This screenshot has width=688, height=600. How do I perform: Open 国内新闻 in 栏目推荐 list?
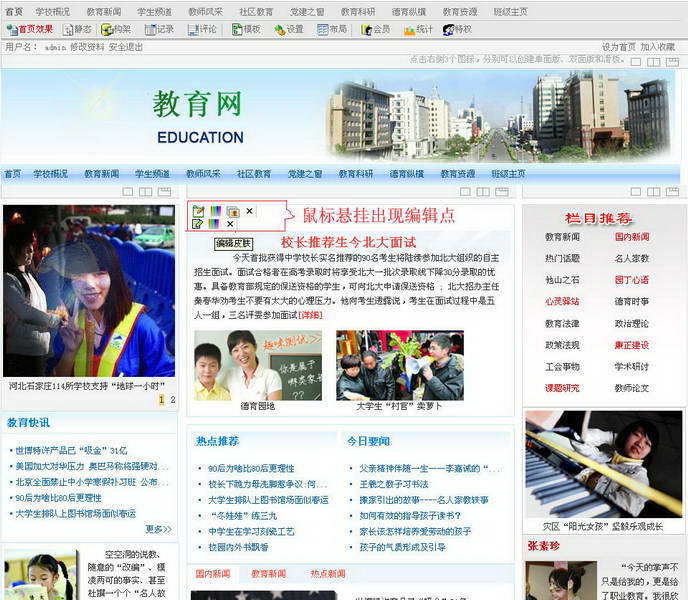(632, 237)
